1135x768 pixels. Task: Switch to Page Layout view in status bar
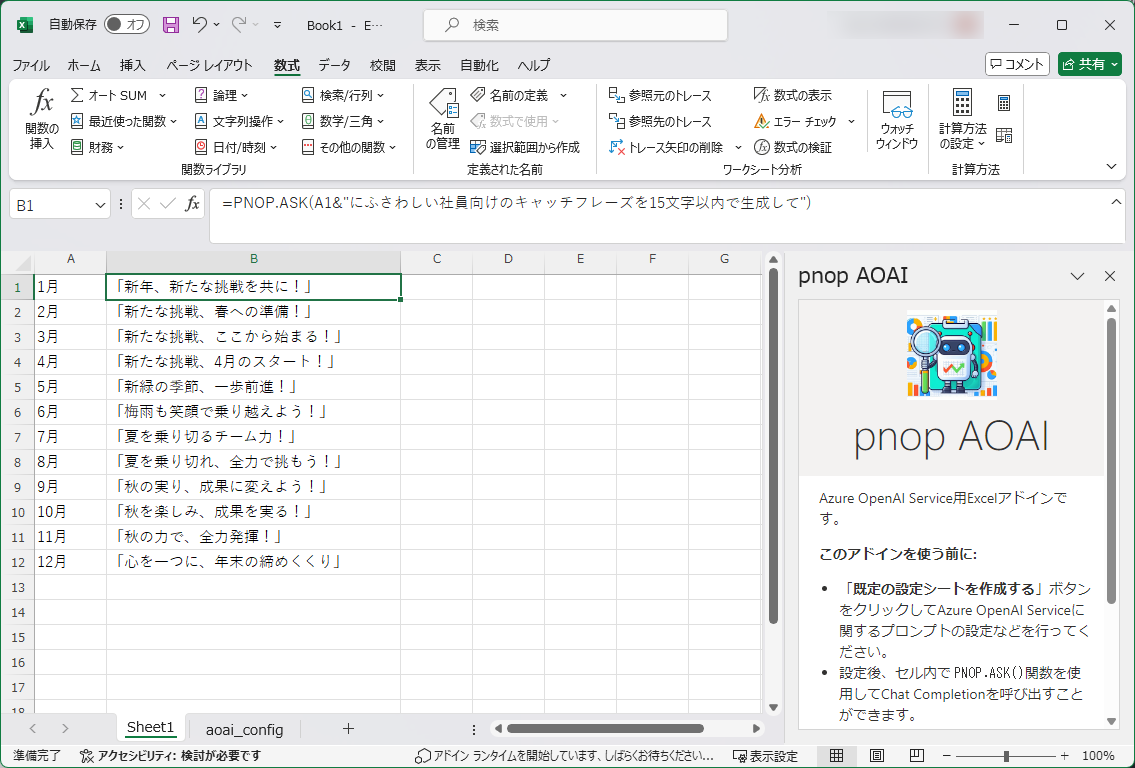877,756
